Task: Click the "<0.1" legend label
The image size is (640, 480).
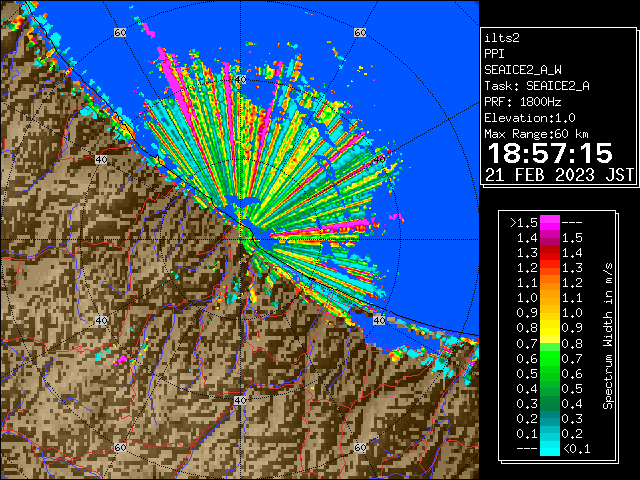Action: pos(576,449)
